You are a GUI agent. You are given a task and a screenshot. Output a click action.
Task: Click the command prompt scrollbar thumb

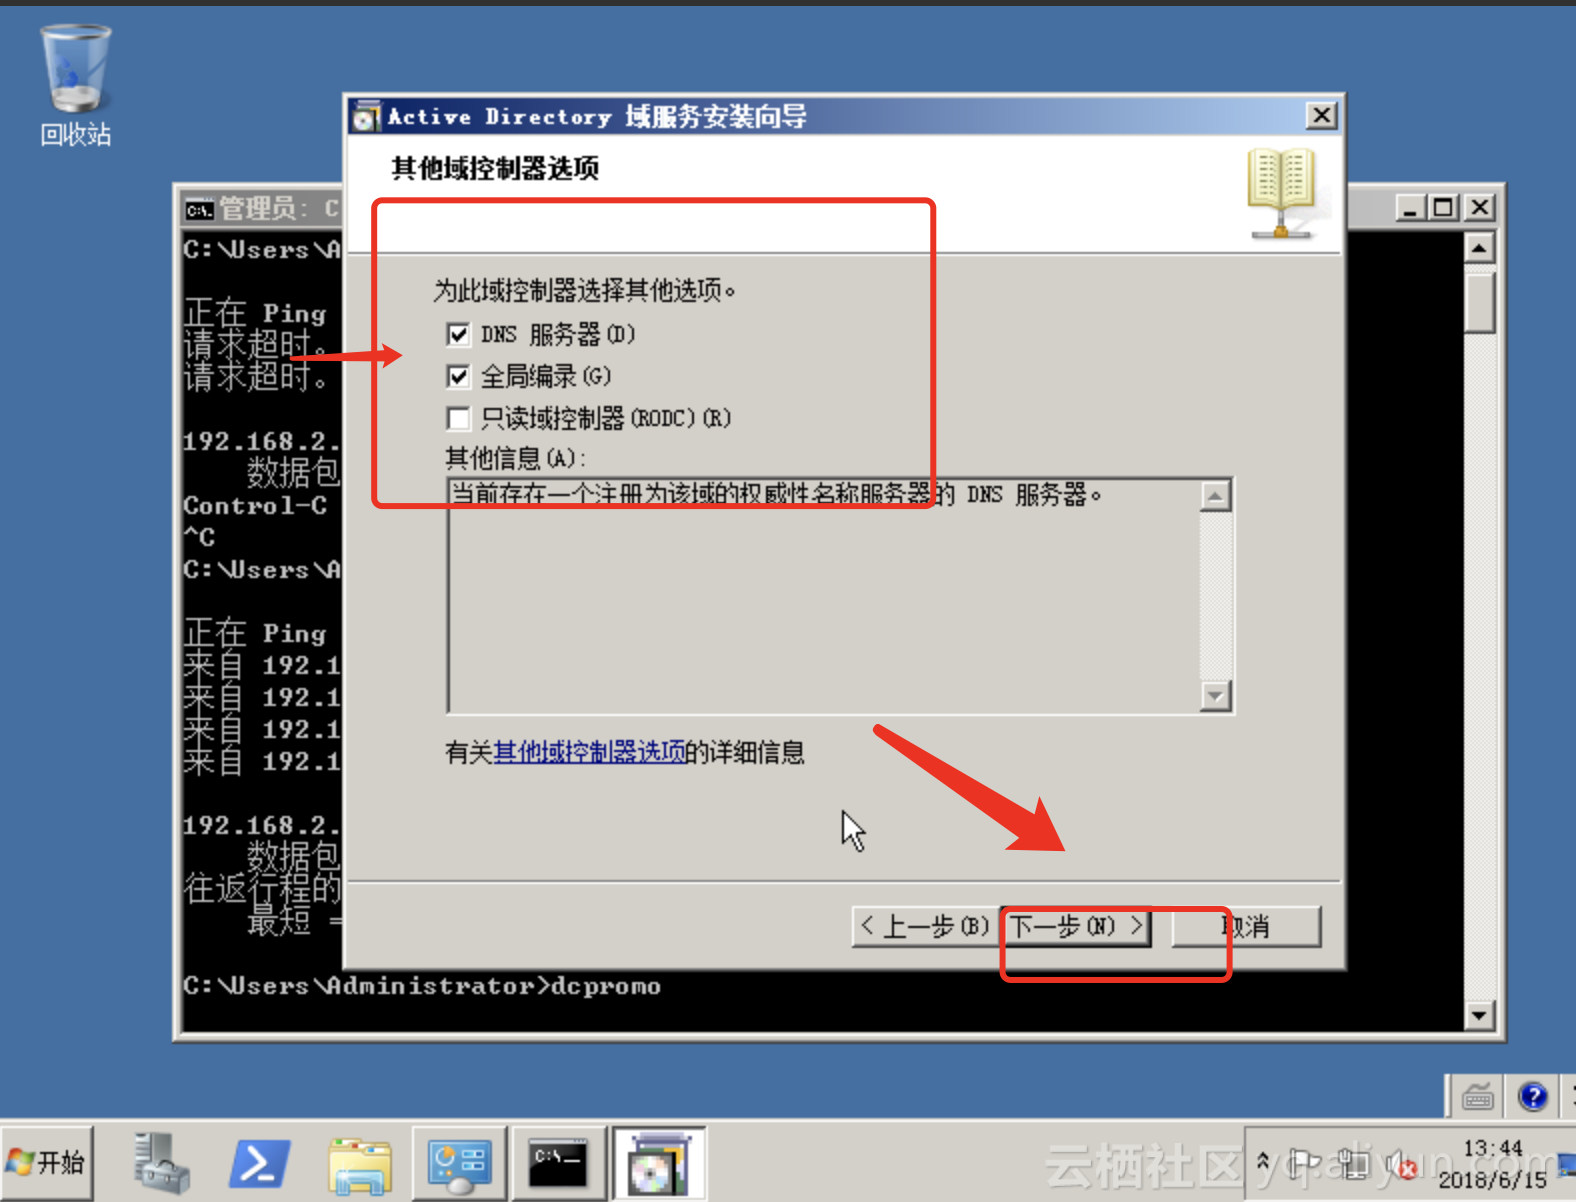(x=1479, y=302)
